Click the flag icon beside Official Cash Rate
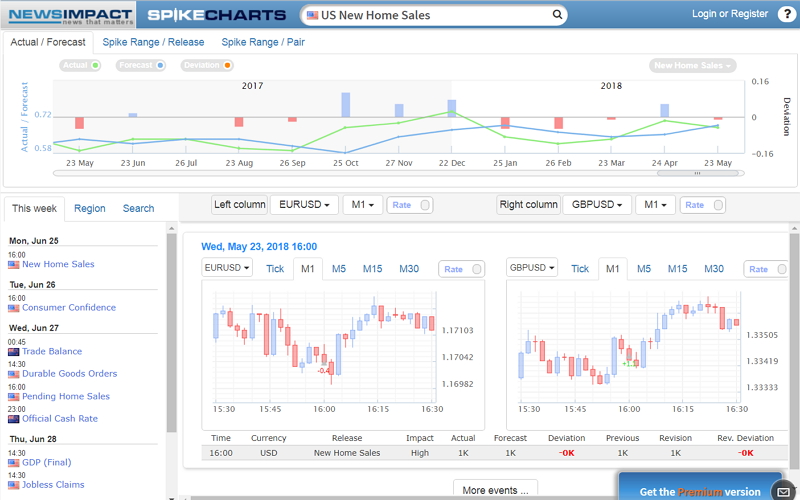 click(14, 419)
